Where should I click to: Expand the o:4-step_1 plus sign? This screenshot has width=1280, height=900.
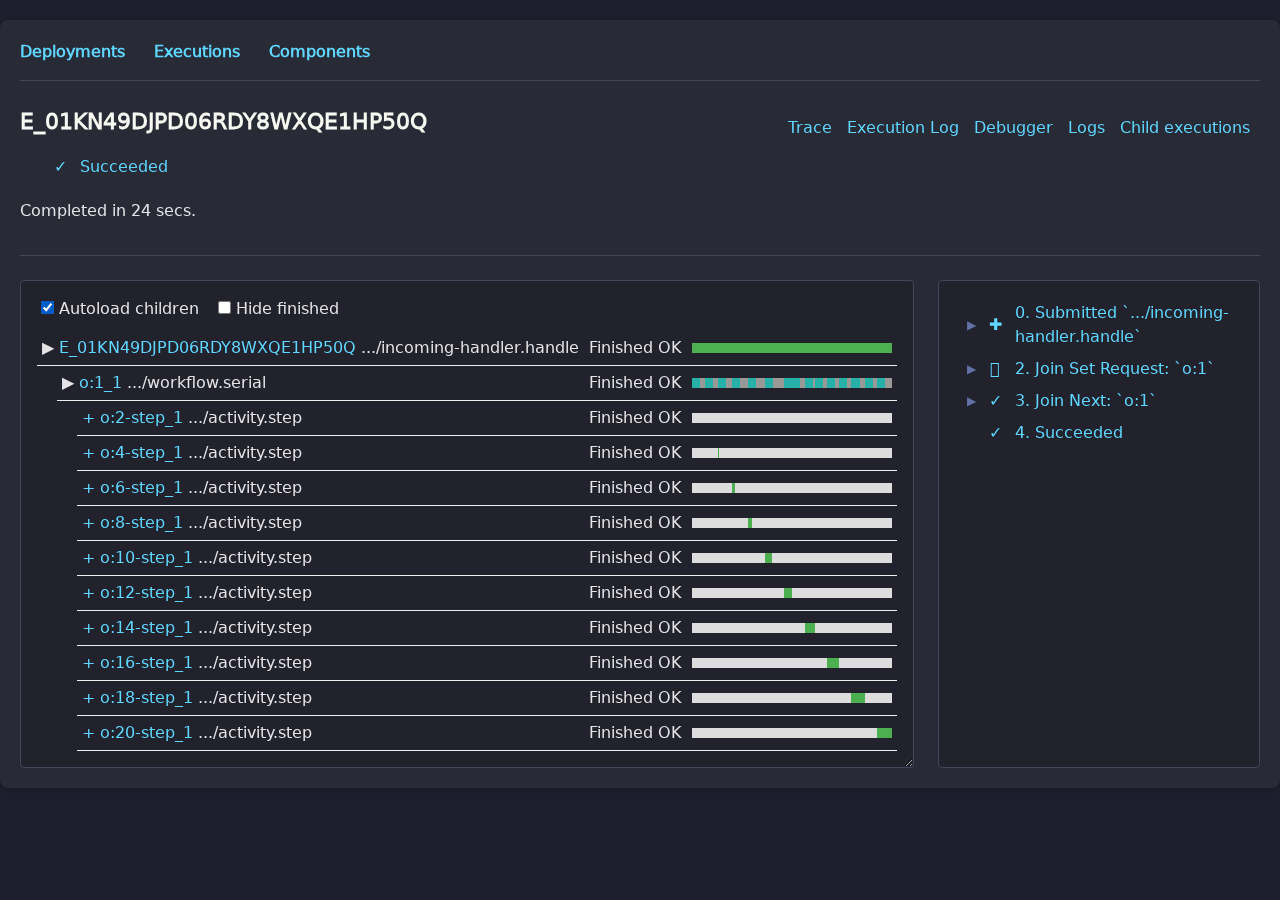point(88,453)
